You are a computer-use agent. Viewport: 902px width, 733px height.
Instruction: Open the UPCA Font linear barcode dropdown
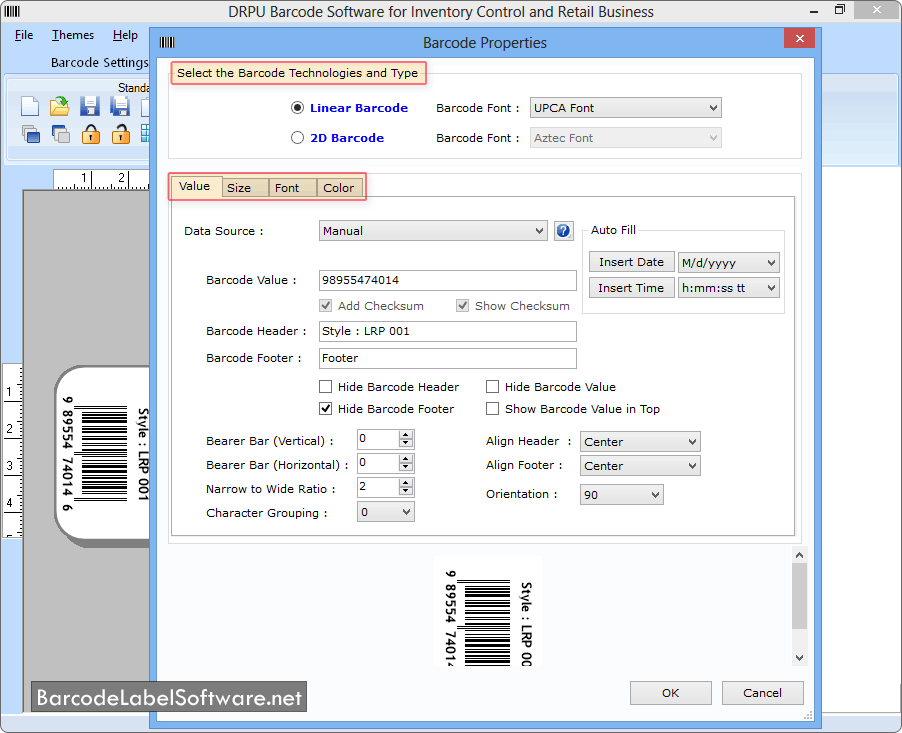(625, 108)
